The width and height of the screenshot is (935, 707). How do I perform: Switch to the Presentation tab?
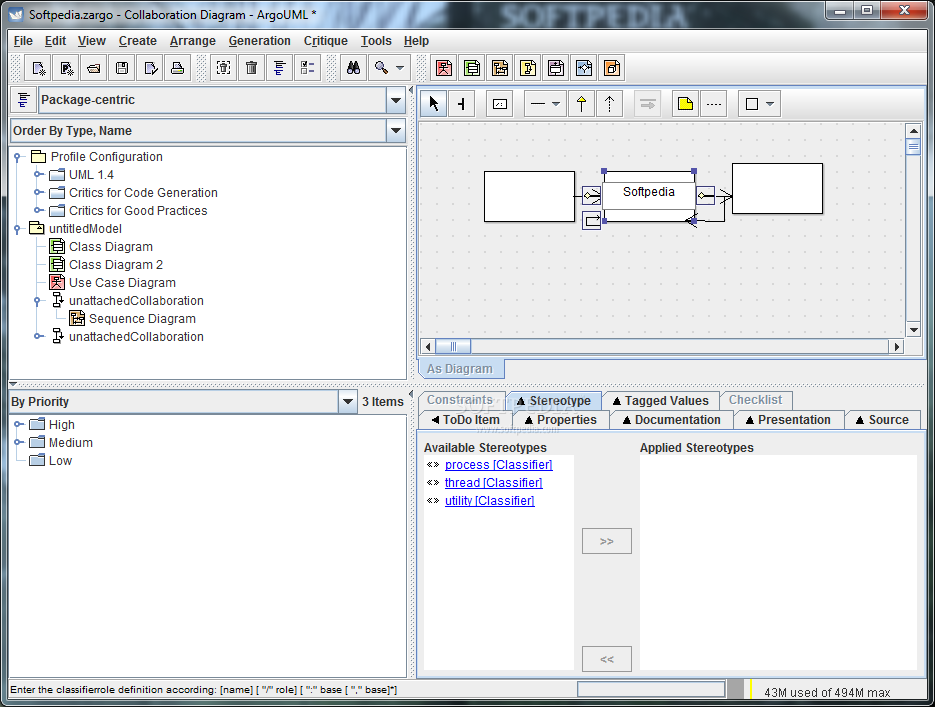(x=788, y=420)
